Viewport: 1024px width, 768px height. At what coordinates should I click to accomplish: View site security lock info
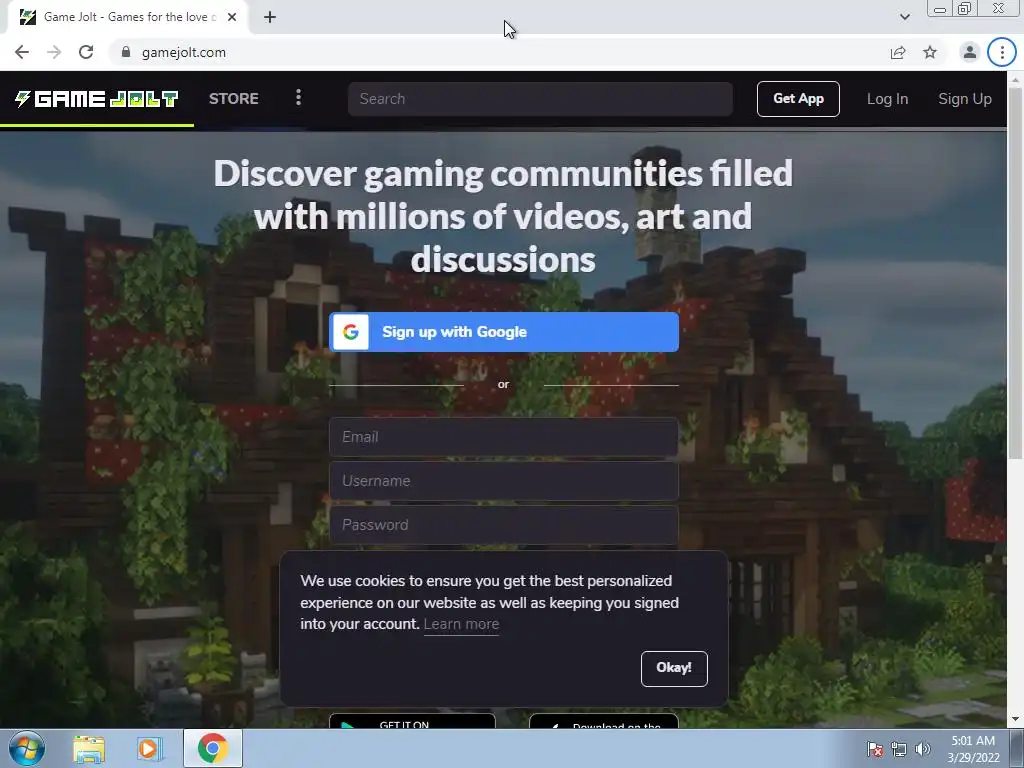click(126, 52)
